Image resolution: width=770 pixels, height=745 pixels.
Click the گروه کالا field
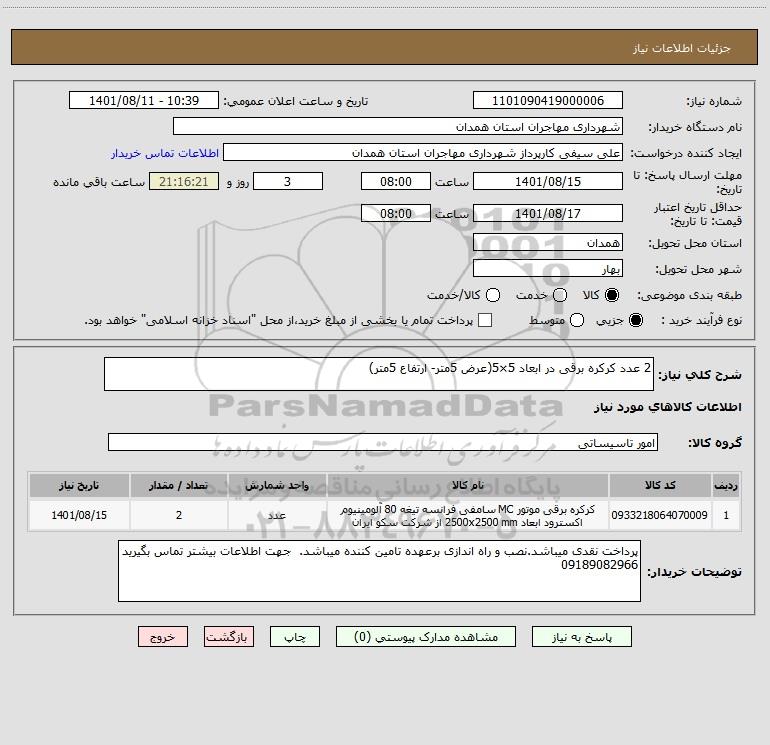coord(383,442)
